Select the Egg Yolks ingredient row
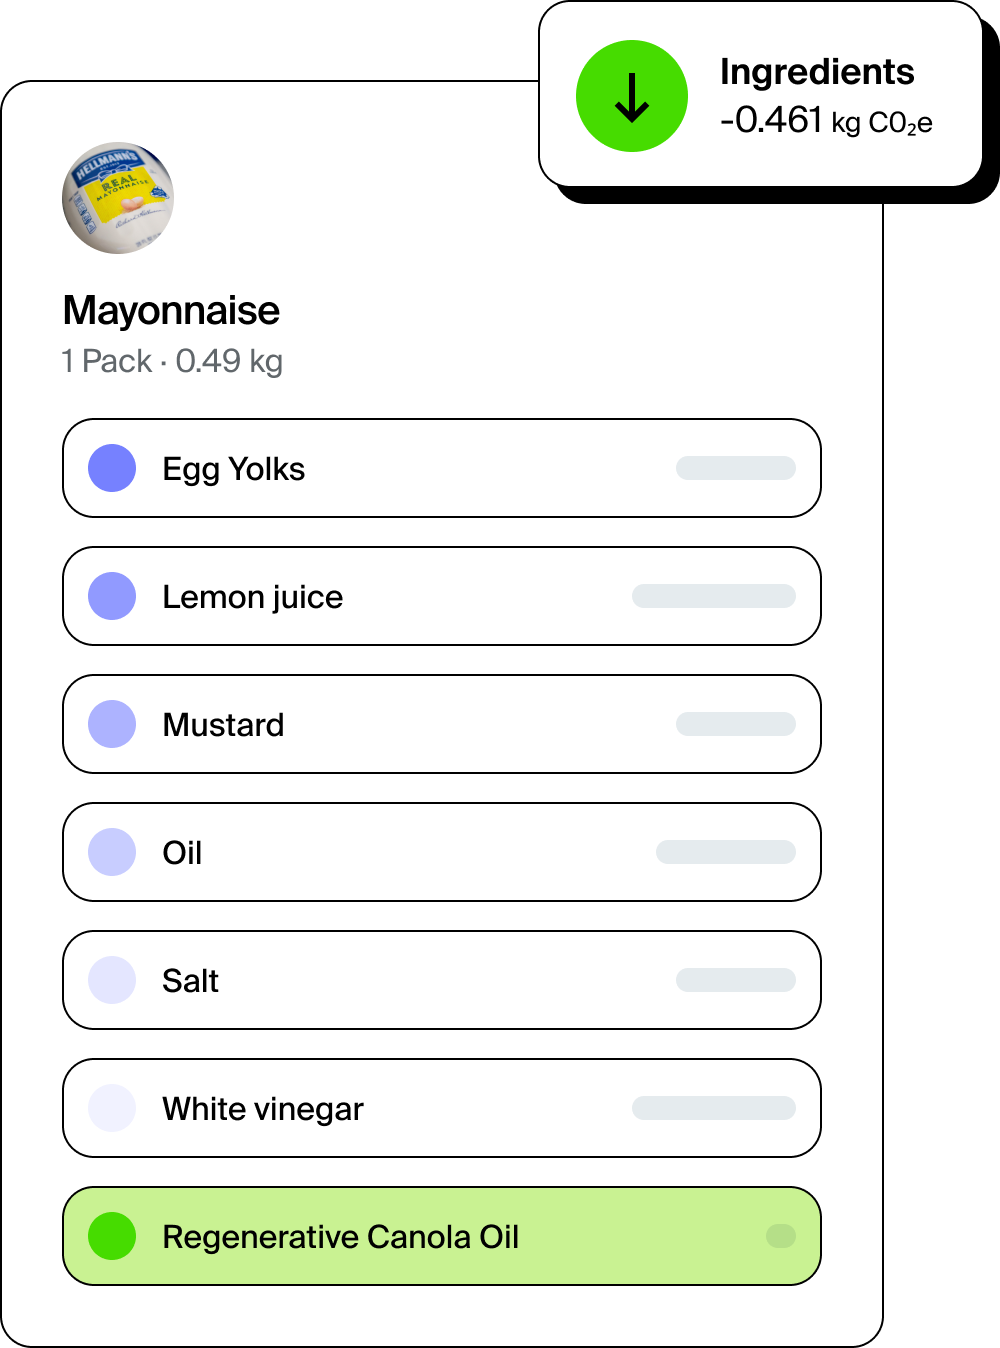Viewport: 1000px width, 1348px height. 442,468
